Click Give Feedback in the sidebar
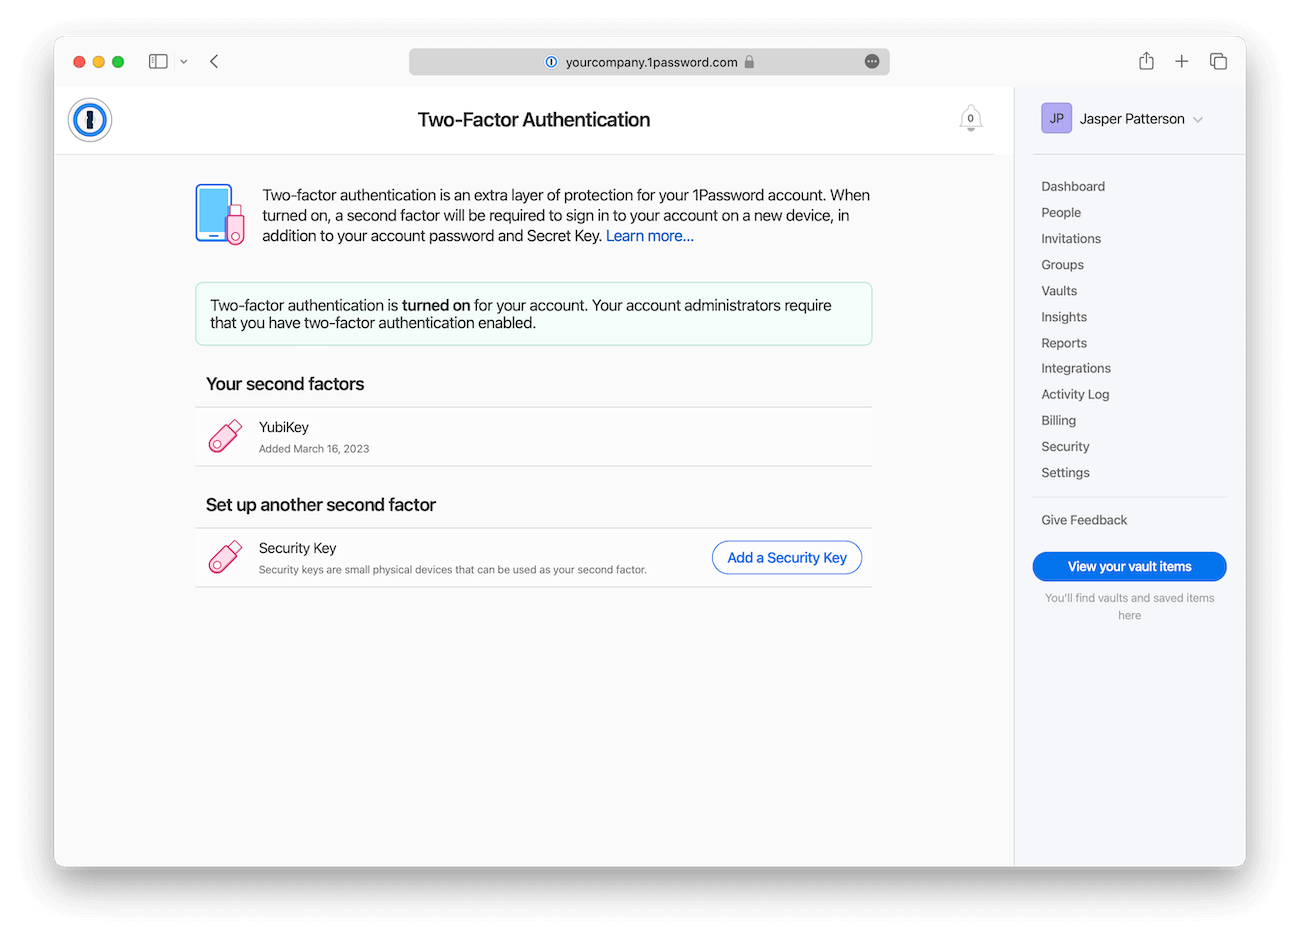 [1083, 519]
